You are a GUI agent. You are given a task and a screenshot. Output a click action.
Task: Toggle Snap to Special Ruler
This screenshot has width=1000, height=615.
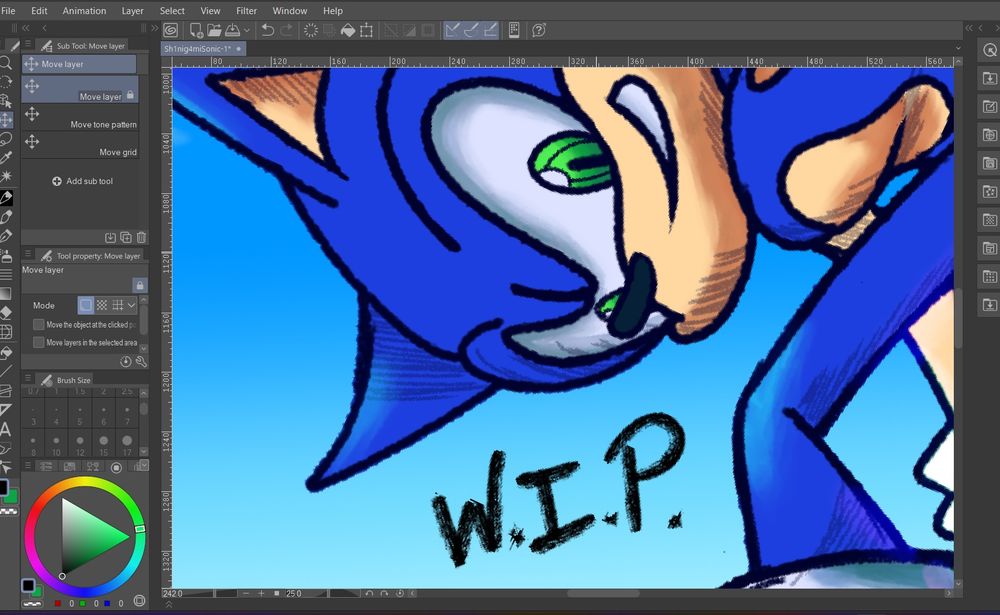[471, 30]
